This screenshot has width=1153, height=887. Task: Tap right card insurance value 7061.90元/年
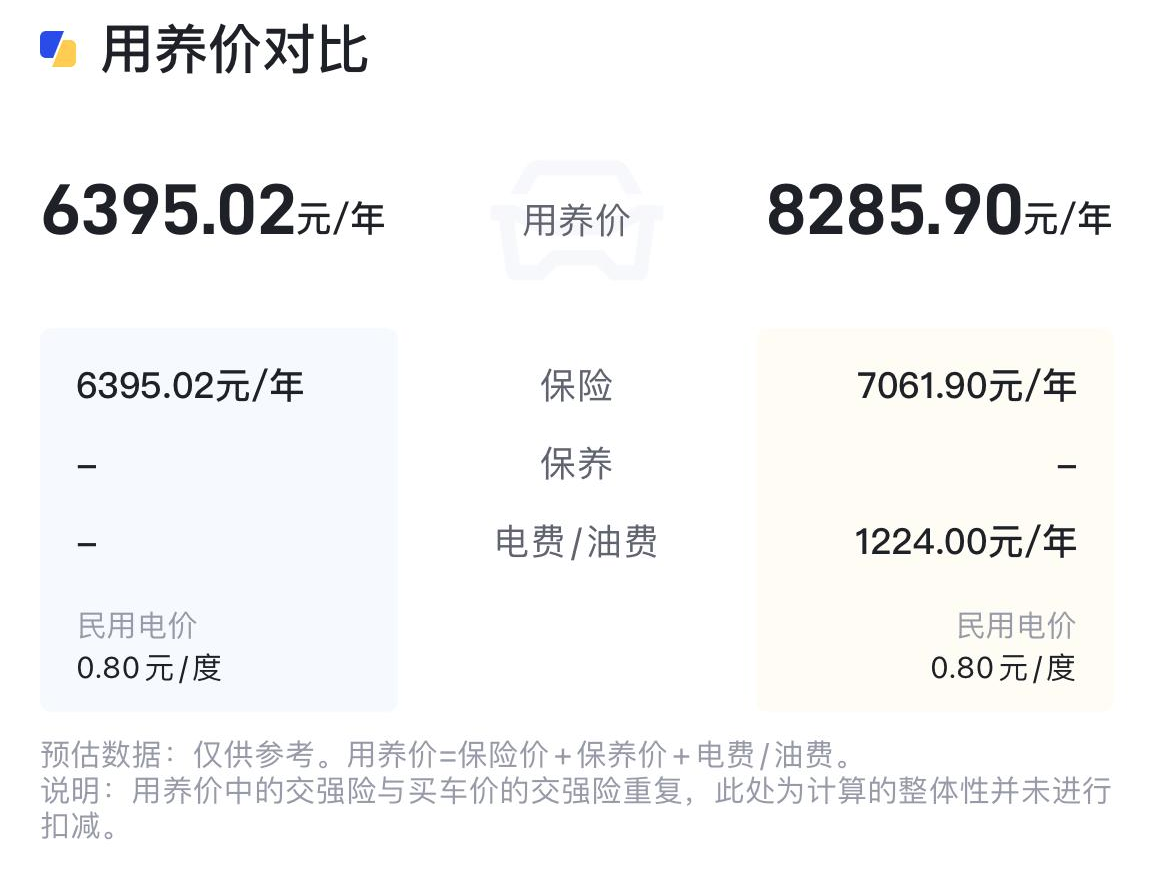966,385
